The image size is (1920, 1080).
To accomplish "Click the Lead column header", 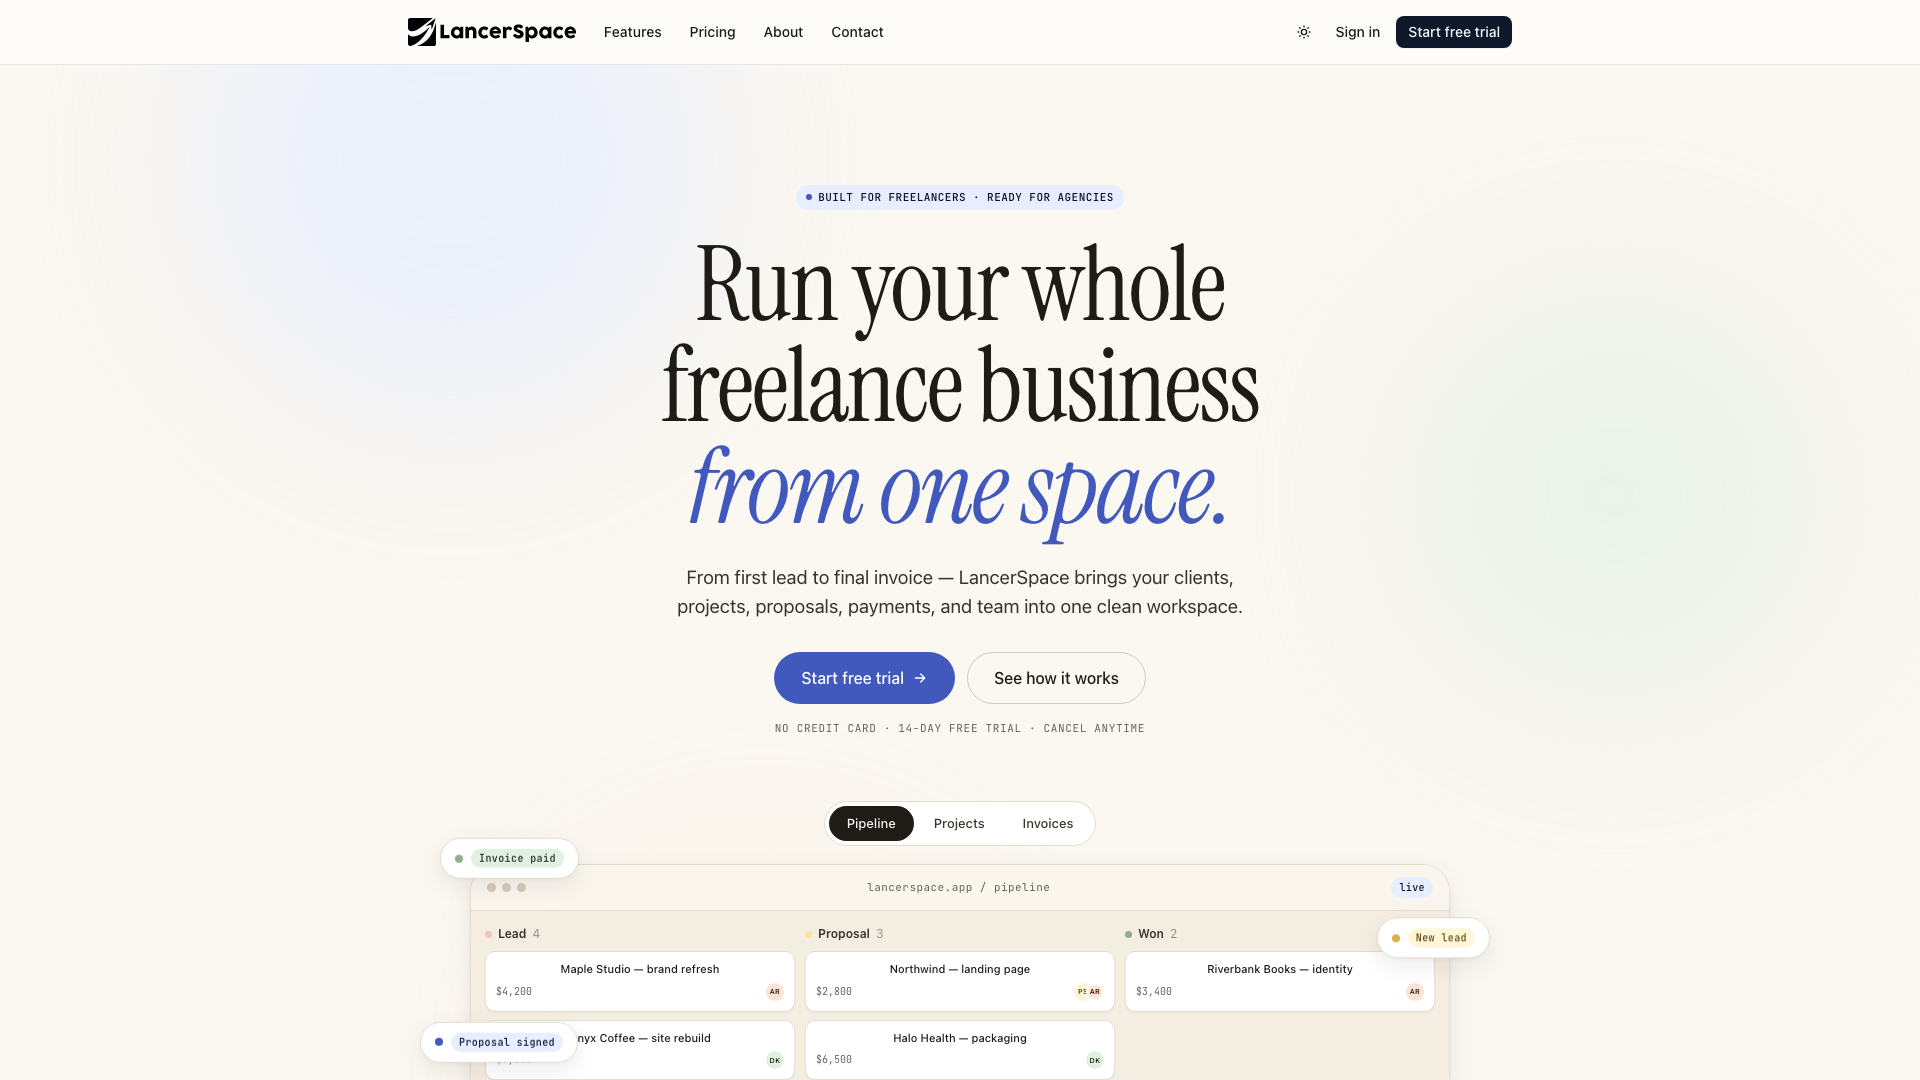I will 513,934.
